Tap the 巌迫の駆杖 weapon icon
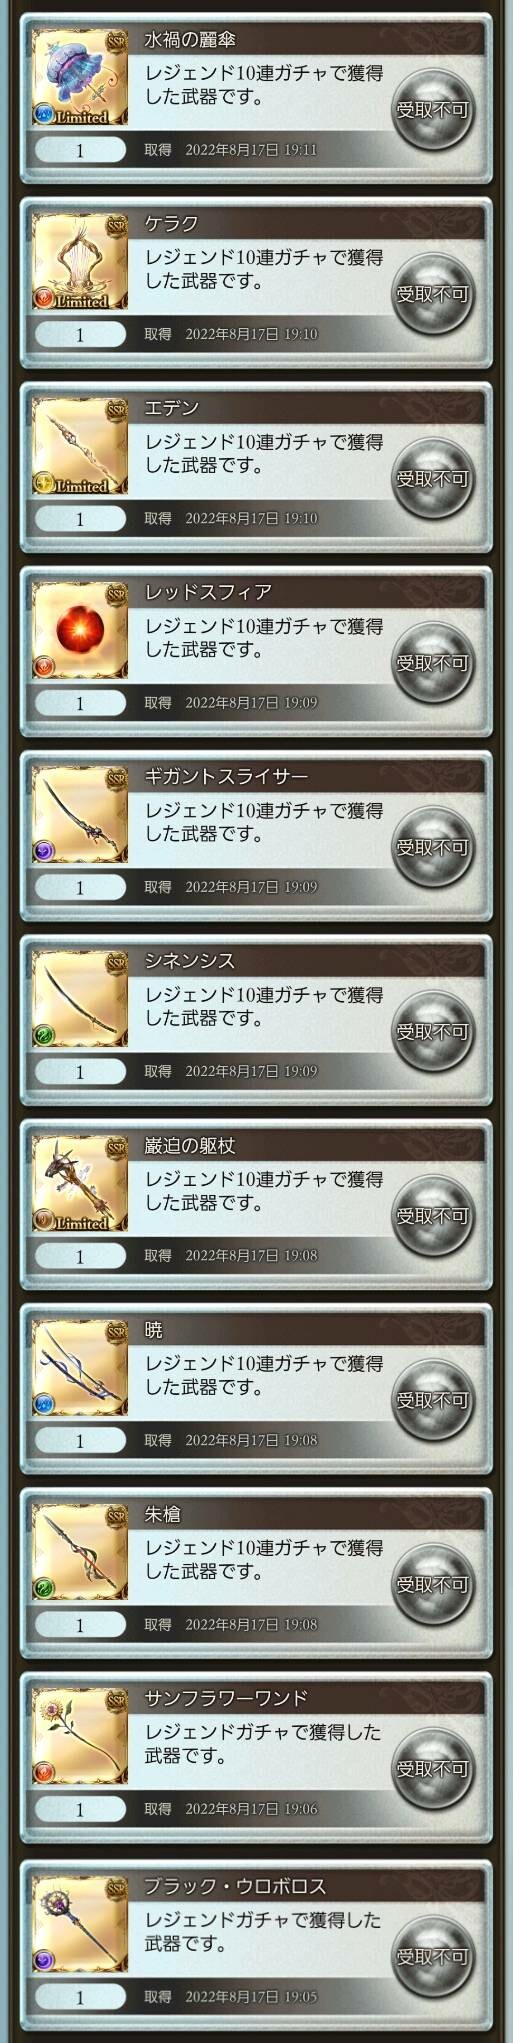513x2043 pixels. [x=80, y=1184]
